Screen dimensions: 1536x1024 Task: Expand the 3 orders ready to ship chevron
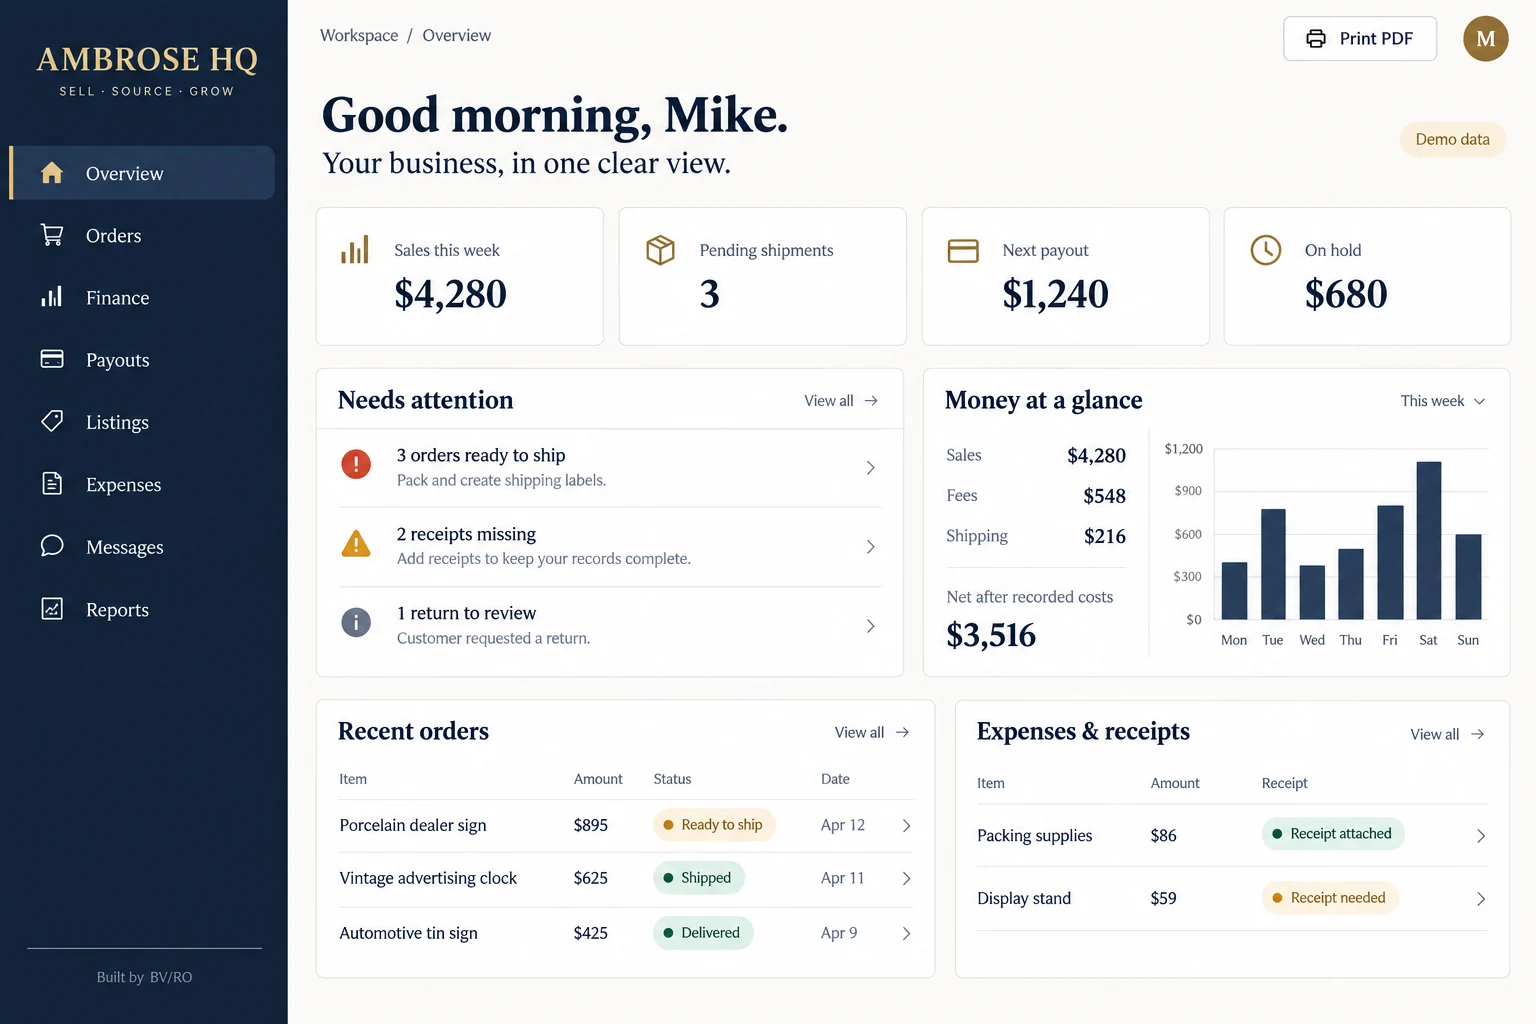click(871, 467)
